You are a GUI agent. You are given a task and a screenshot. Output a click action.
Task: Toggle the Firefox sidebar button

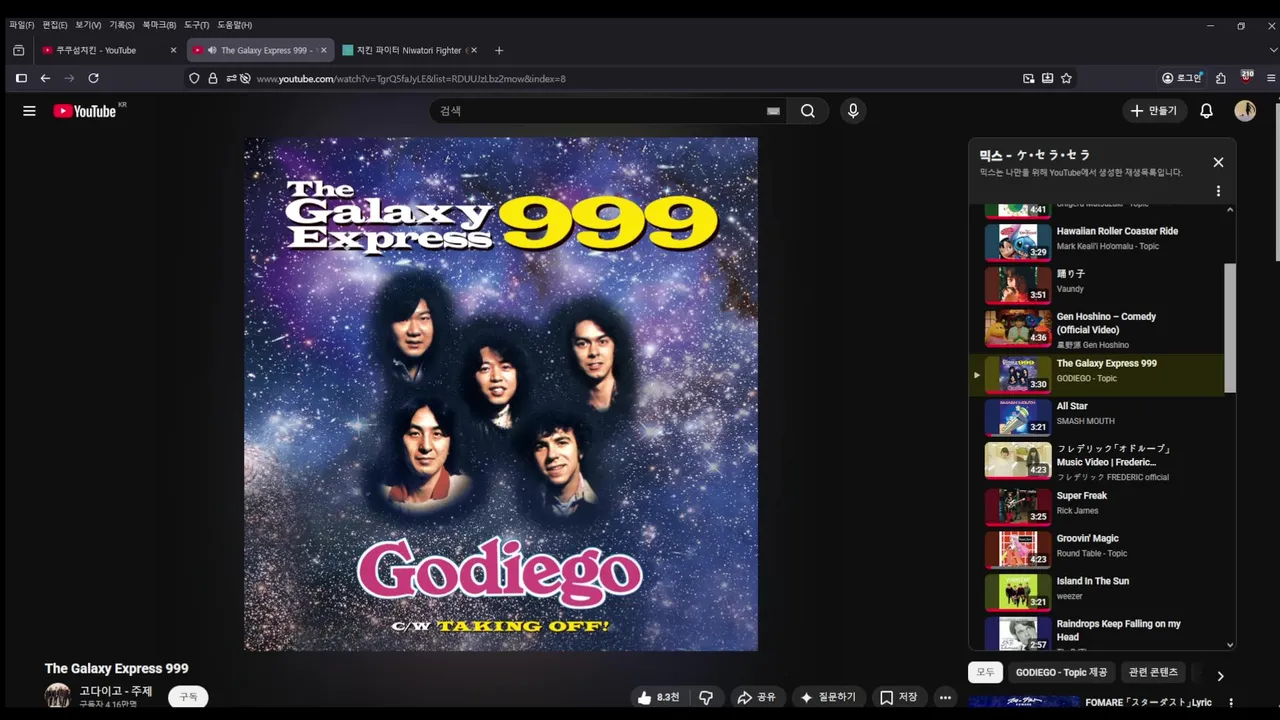pos(21,78)
